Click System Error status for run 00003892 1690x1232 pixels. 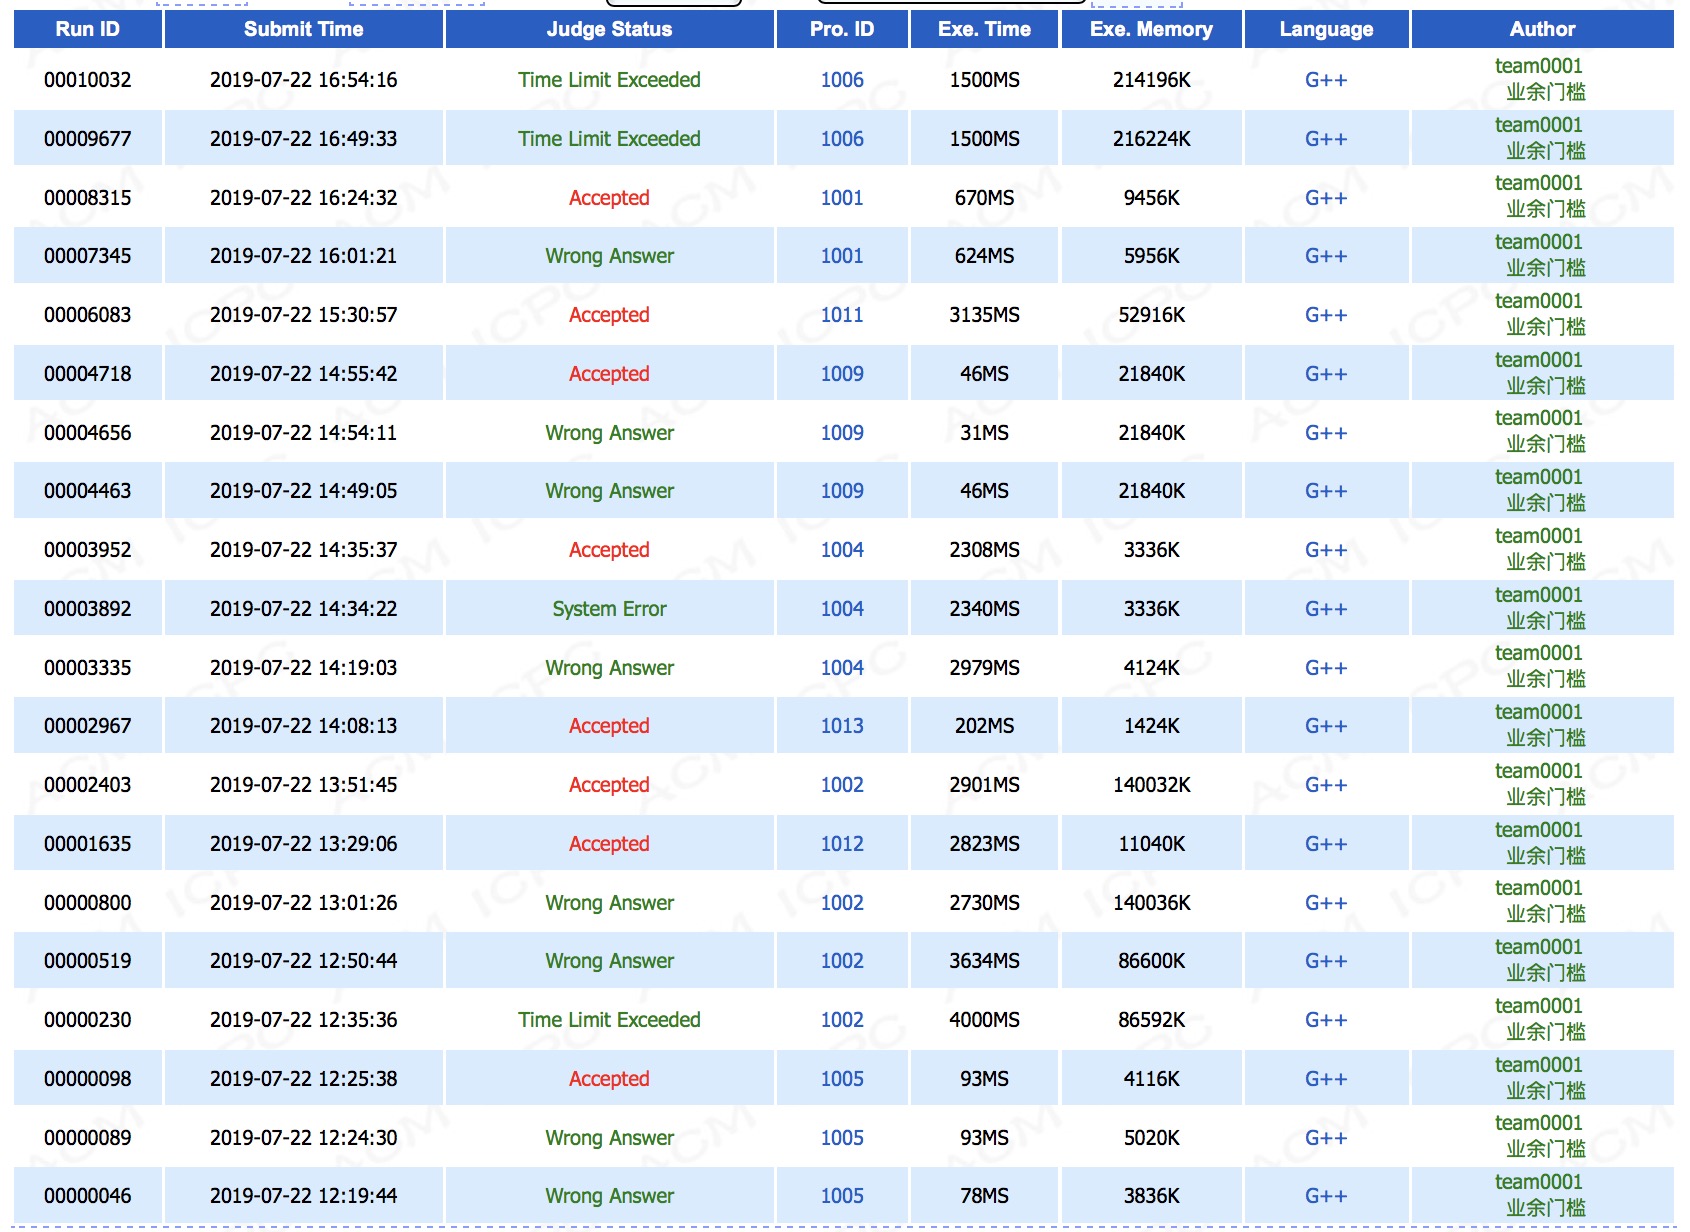tap(609, 609)
